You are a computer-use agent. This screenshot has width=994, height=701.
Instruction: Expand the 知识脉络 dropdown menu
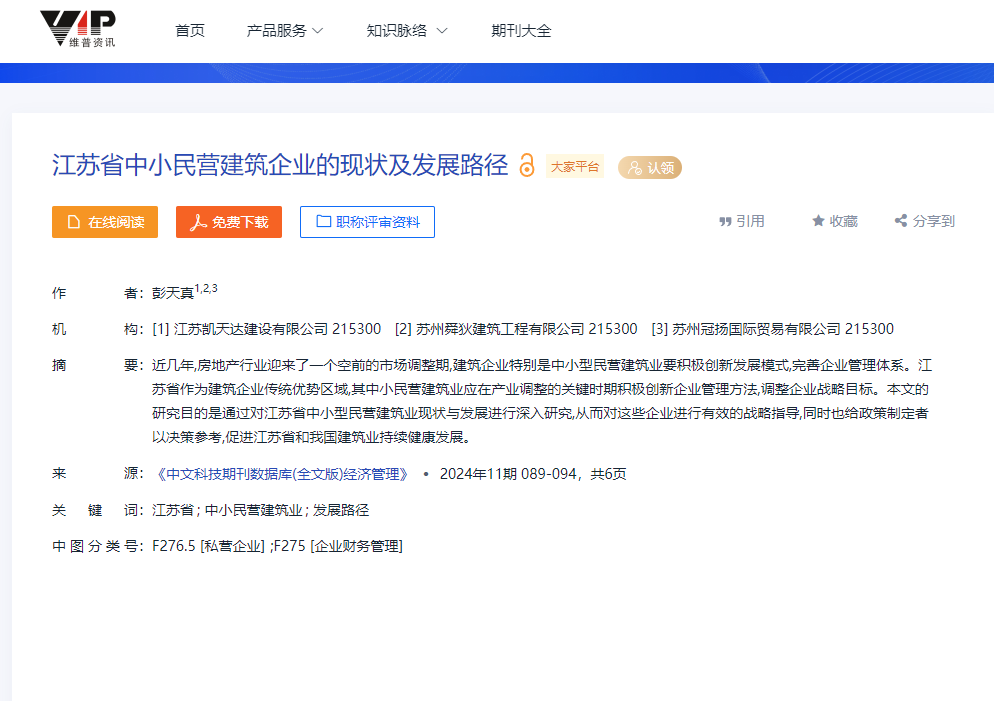click(x=406, y=31)
